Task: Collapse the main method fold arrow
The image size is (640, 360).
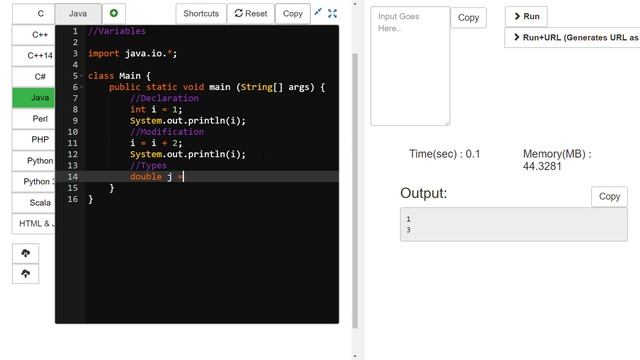Action: coord(82,87)
